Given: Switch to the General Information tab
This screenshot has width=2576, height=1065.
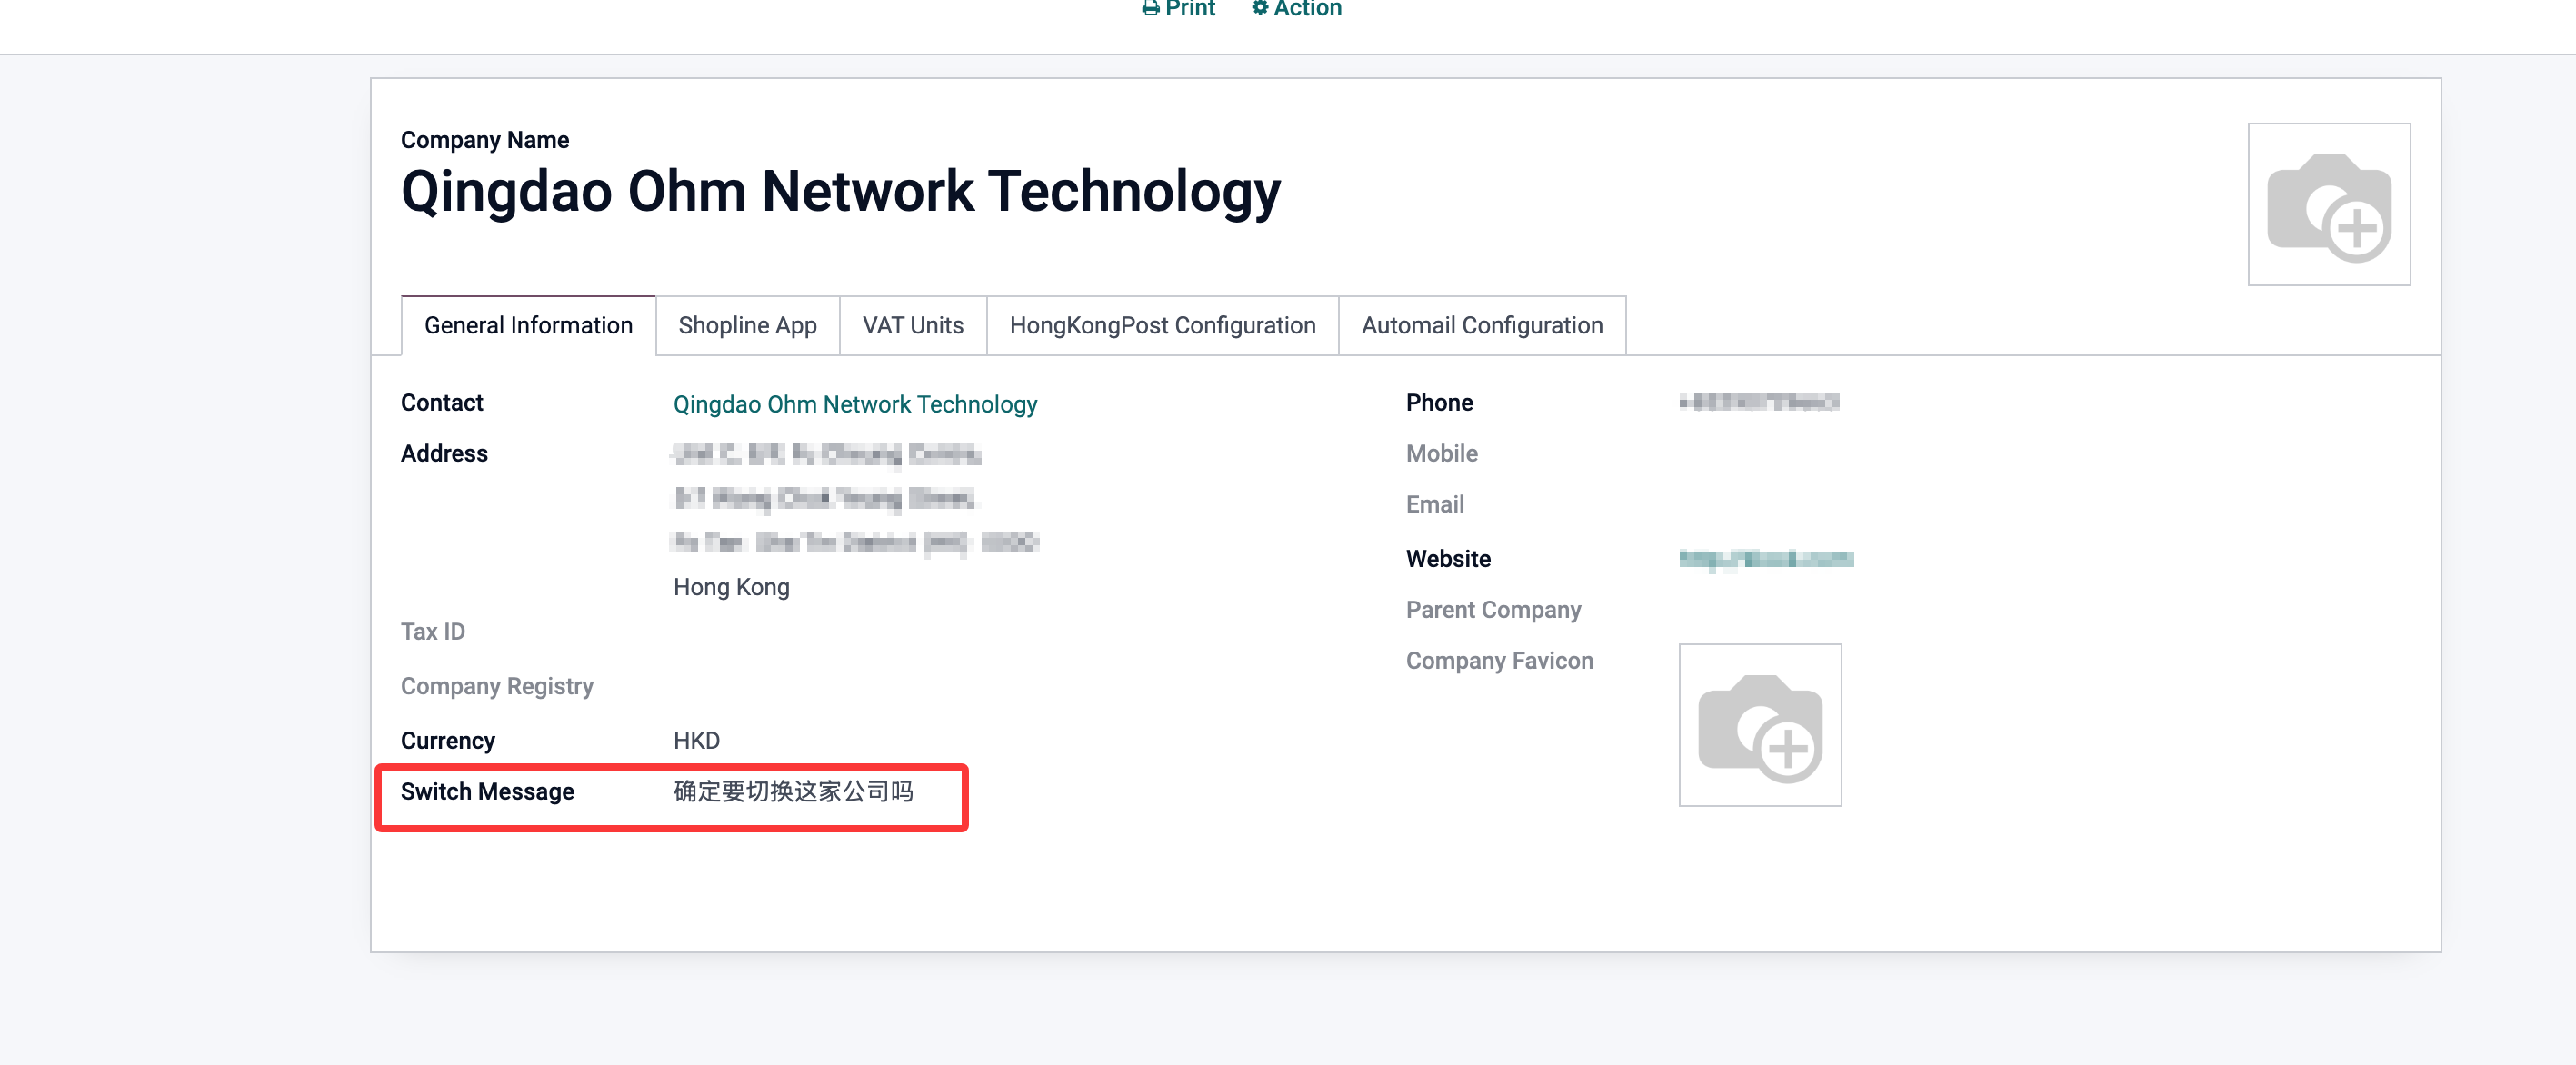Looking at the screenshot, I should coord(528,326).
